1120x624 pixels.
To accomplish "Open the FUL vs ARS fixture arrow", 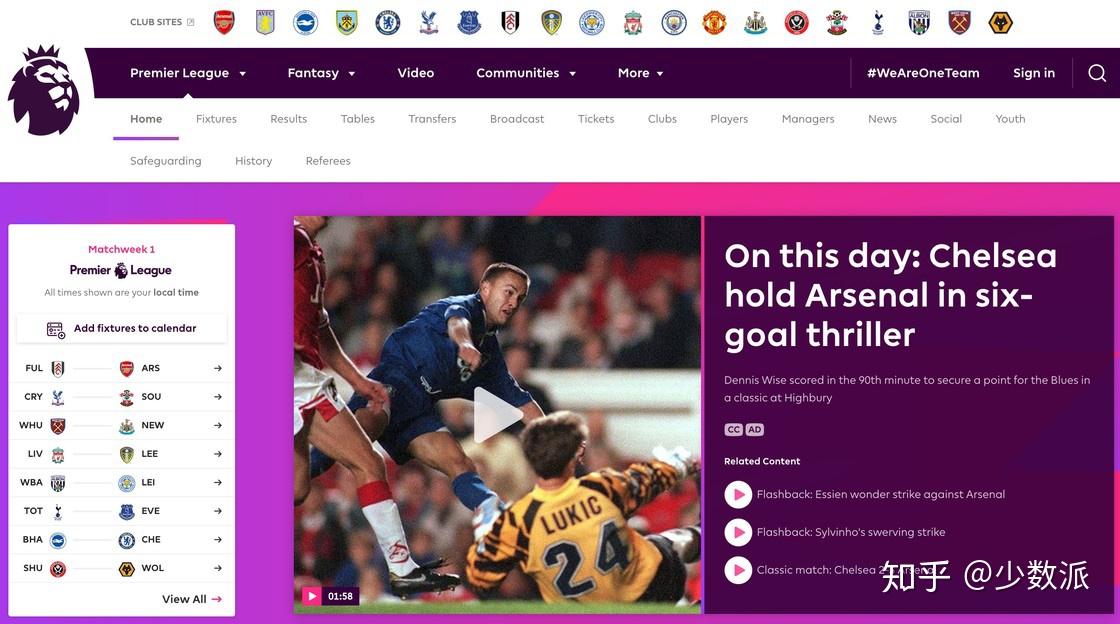I will (x=218, y=368).
